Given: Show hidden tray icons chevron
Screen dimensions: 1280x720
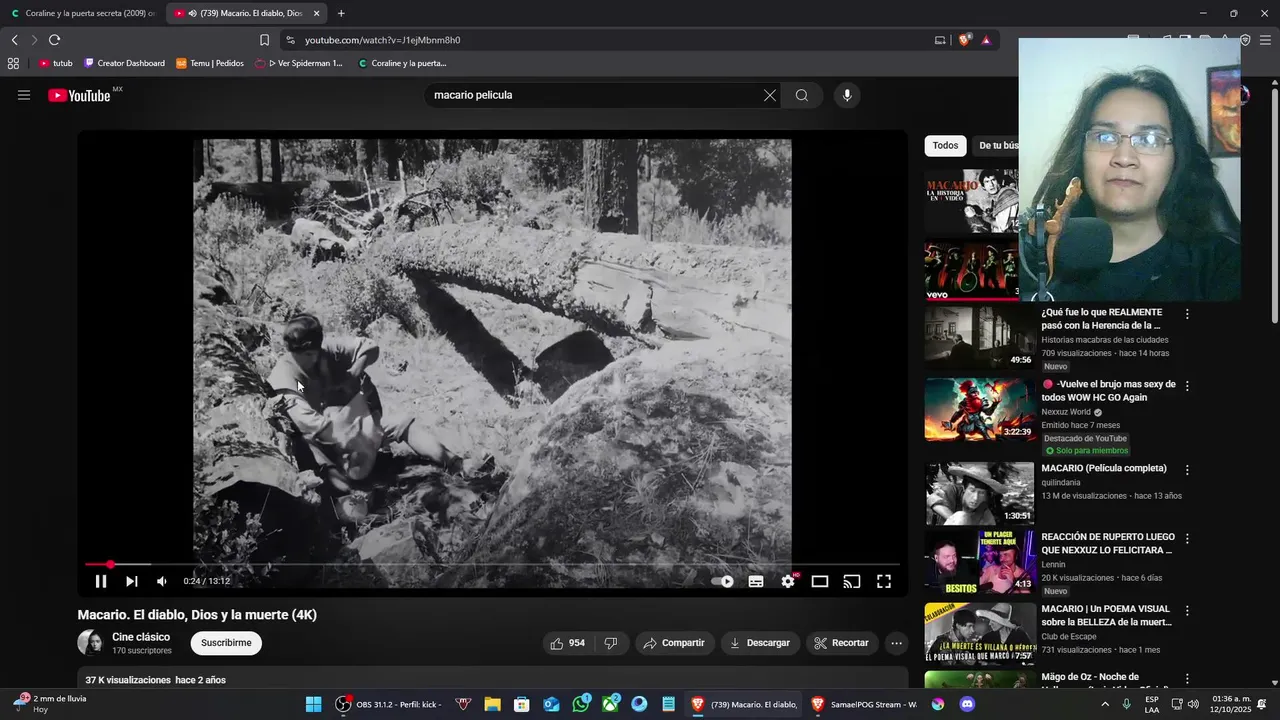Looking at the screenshot, I should click(x=1105, y=704).
